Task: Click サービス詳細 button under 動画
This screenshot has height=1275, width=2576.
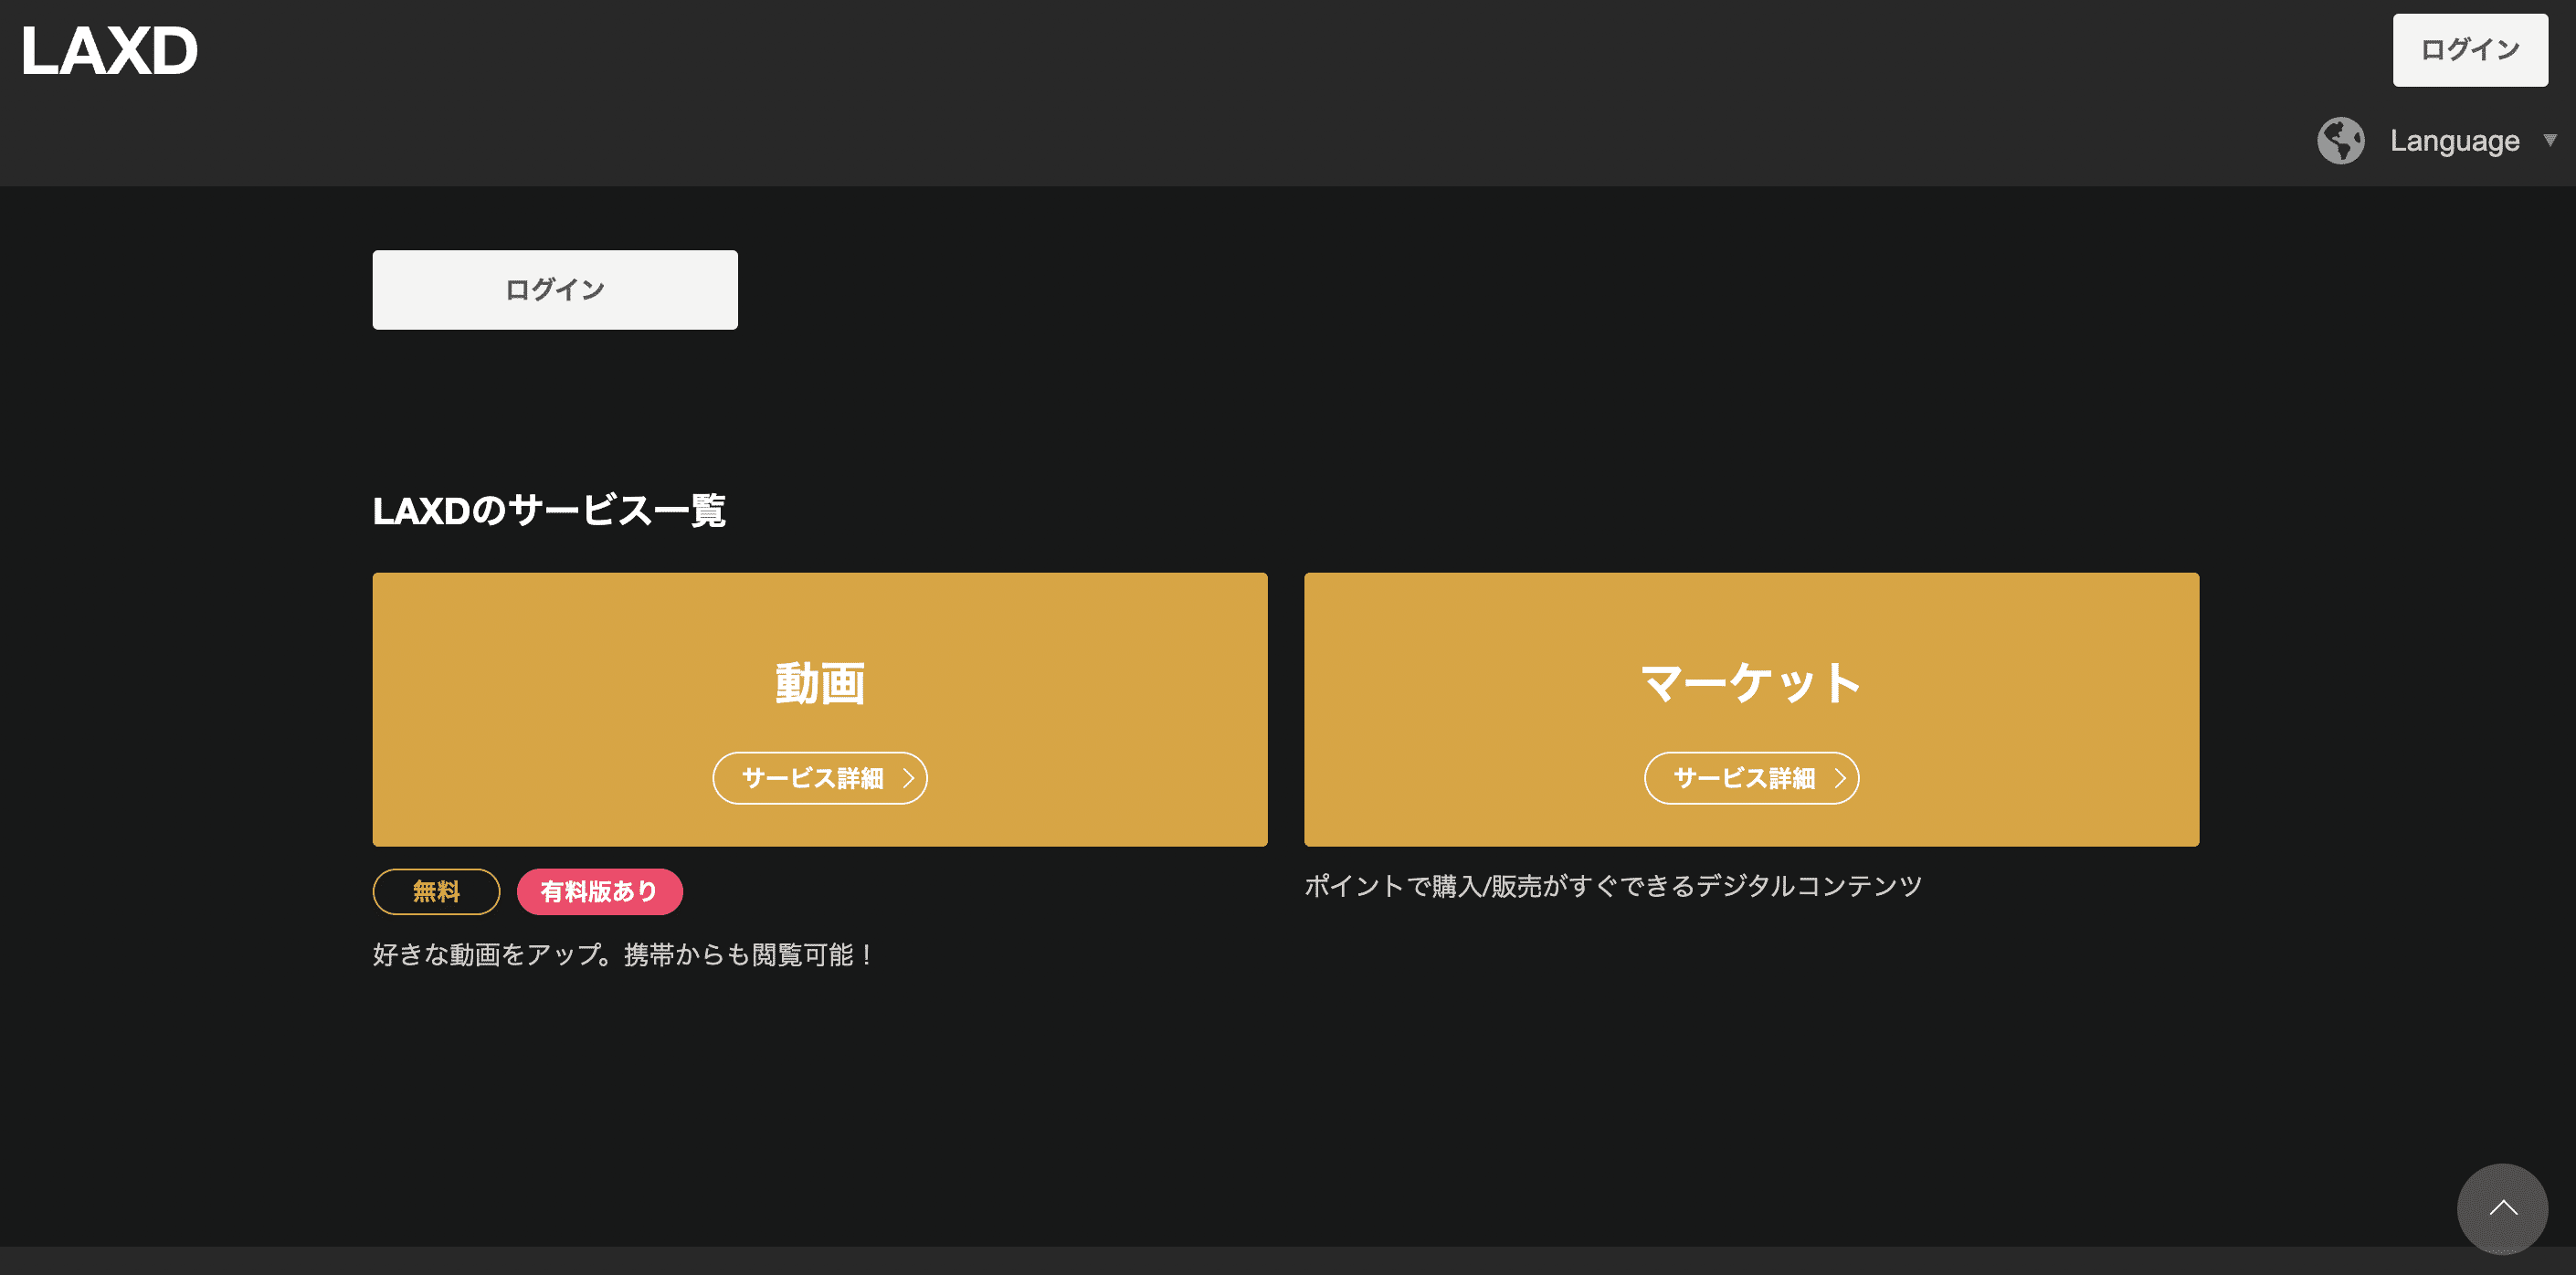Action: pos(820,778)
